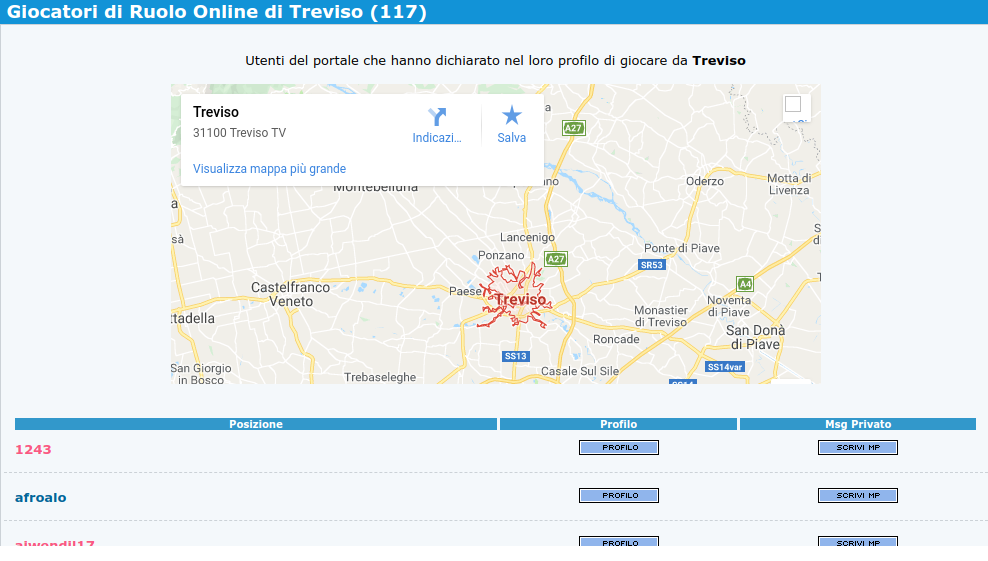
Task: Open username link 1243
Action: pos(33,449)
